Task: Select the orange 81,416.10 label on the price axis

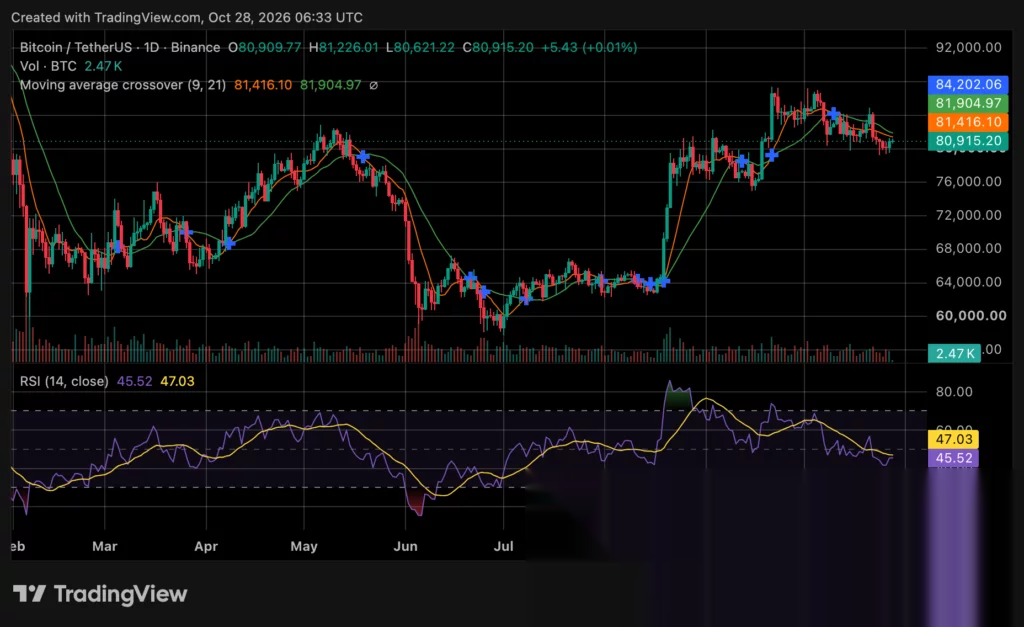Action: (x=968, y=122)
